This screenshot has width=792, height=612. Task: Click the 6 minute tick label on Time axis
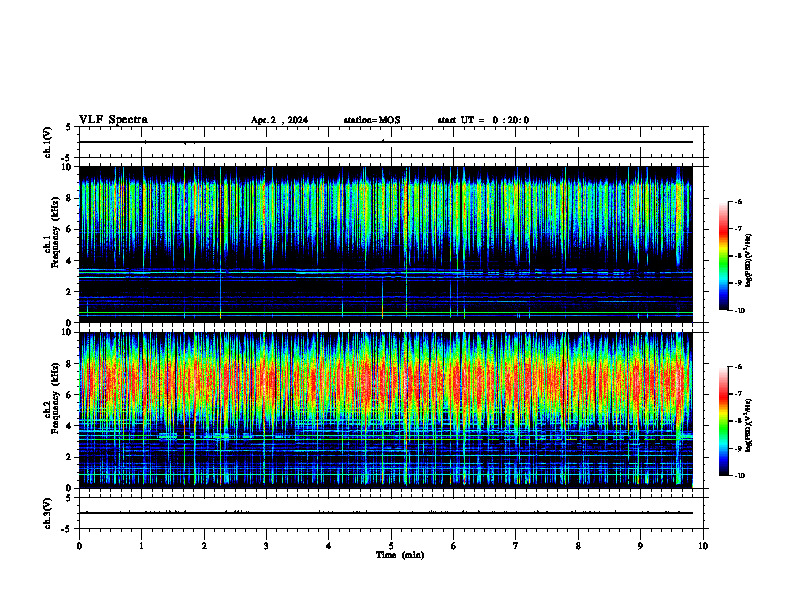453,546
